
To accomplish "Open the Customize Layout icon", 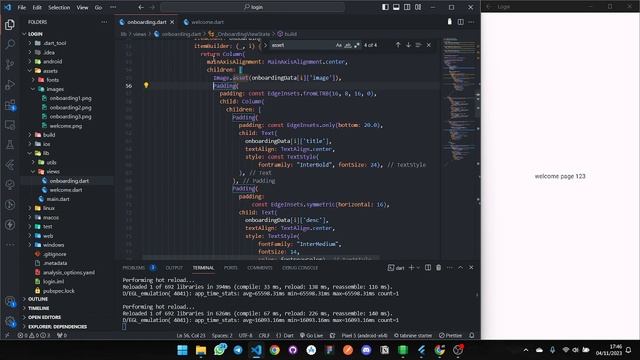I will click(418, 7).
